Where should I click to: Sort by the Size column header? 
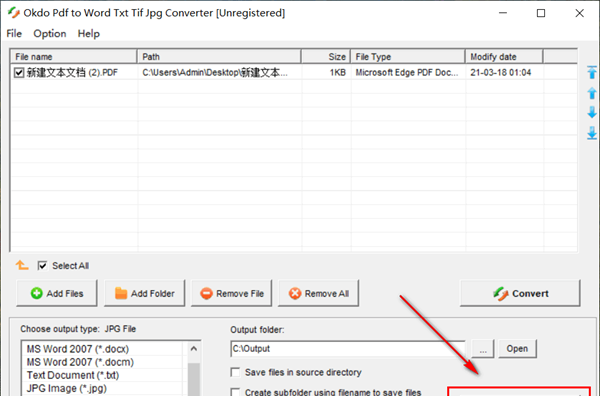pos(326,57)
